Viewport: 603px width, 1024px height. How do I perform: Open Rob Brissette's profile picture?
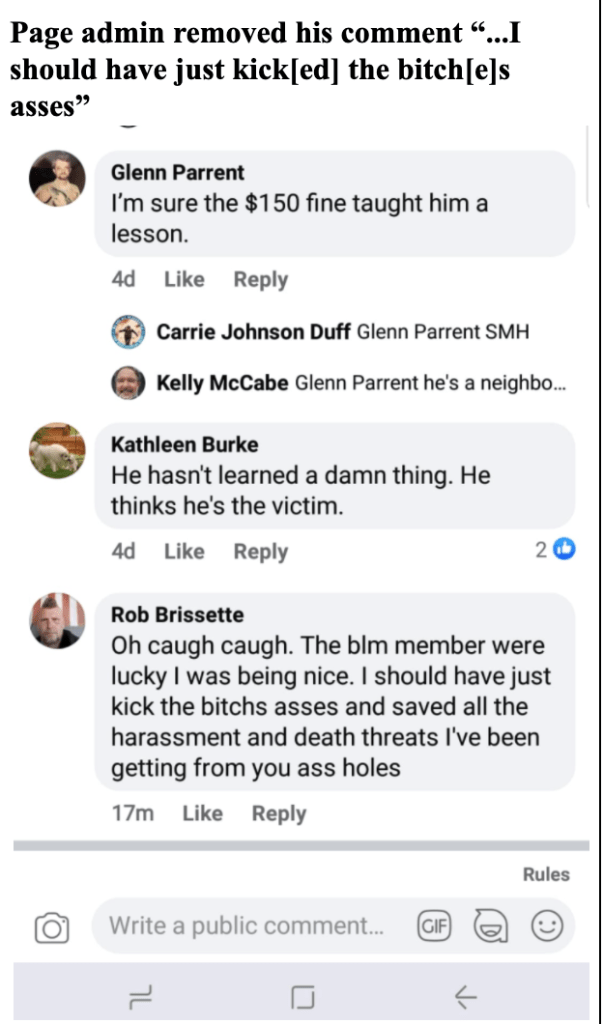pyautogui.click(x=57, y=622)
